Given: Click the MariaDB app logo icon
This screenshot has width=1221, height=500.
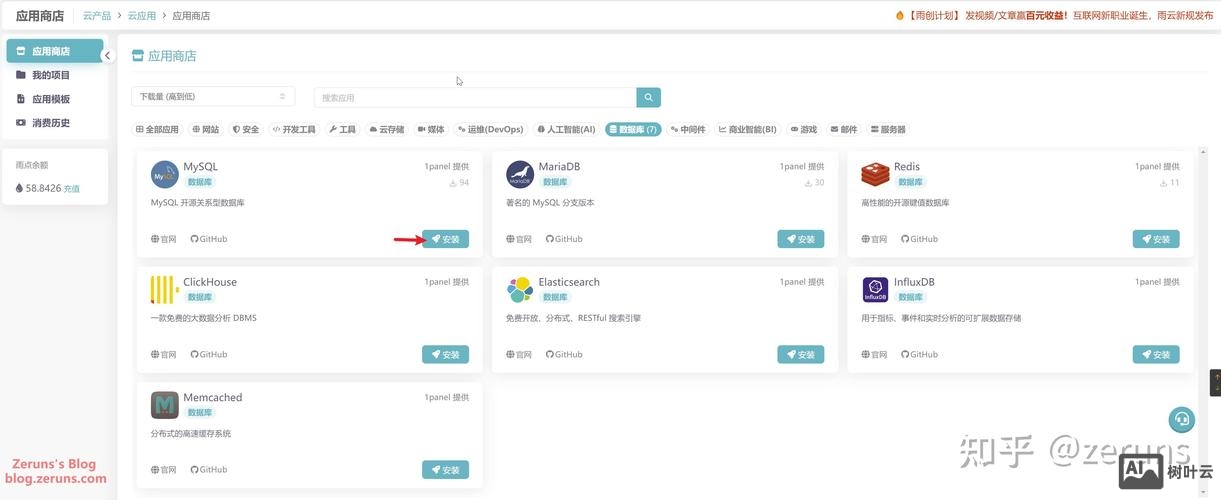Looking at the screenshot, I should pos(520,174).
